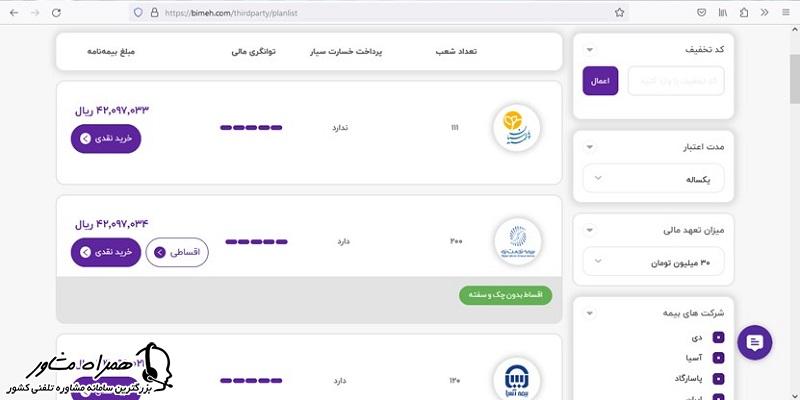Toggle the دی company checkbox
The width and height of the screenshot is (800, 400).
click(718, 337)
